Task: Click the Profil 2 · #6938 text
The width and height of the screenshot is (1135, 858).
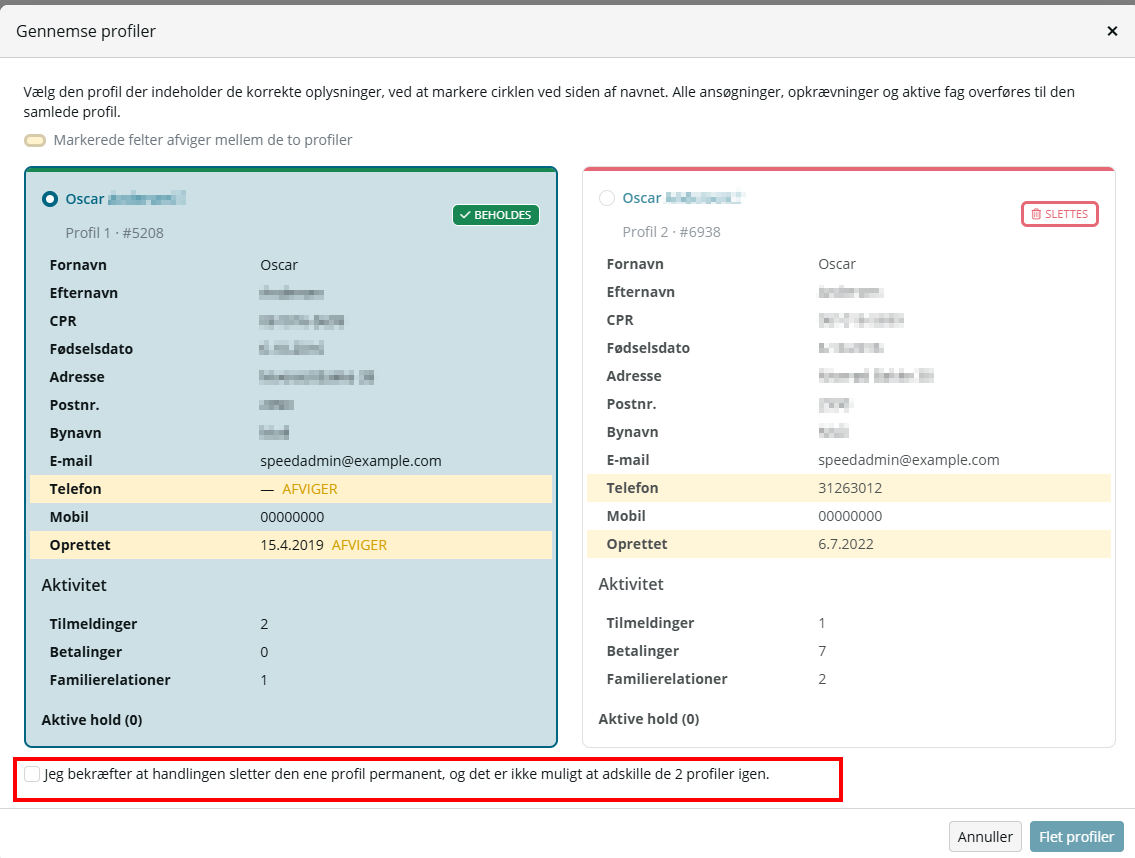Action: (x=672, y=232)
